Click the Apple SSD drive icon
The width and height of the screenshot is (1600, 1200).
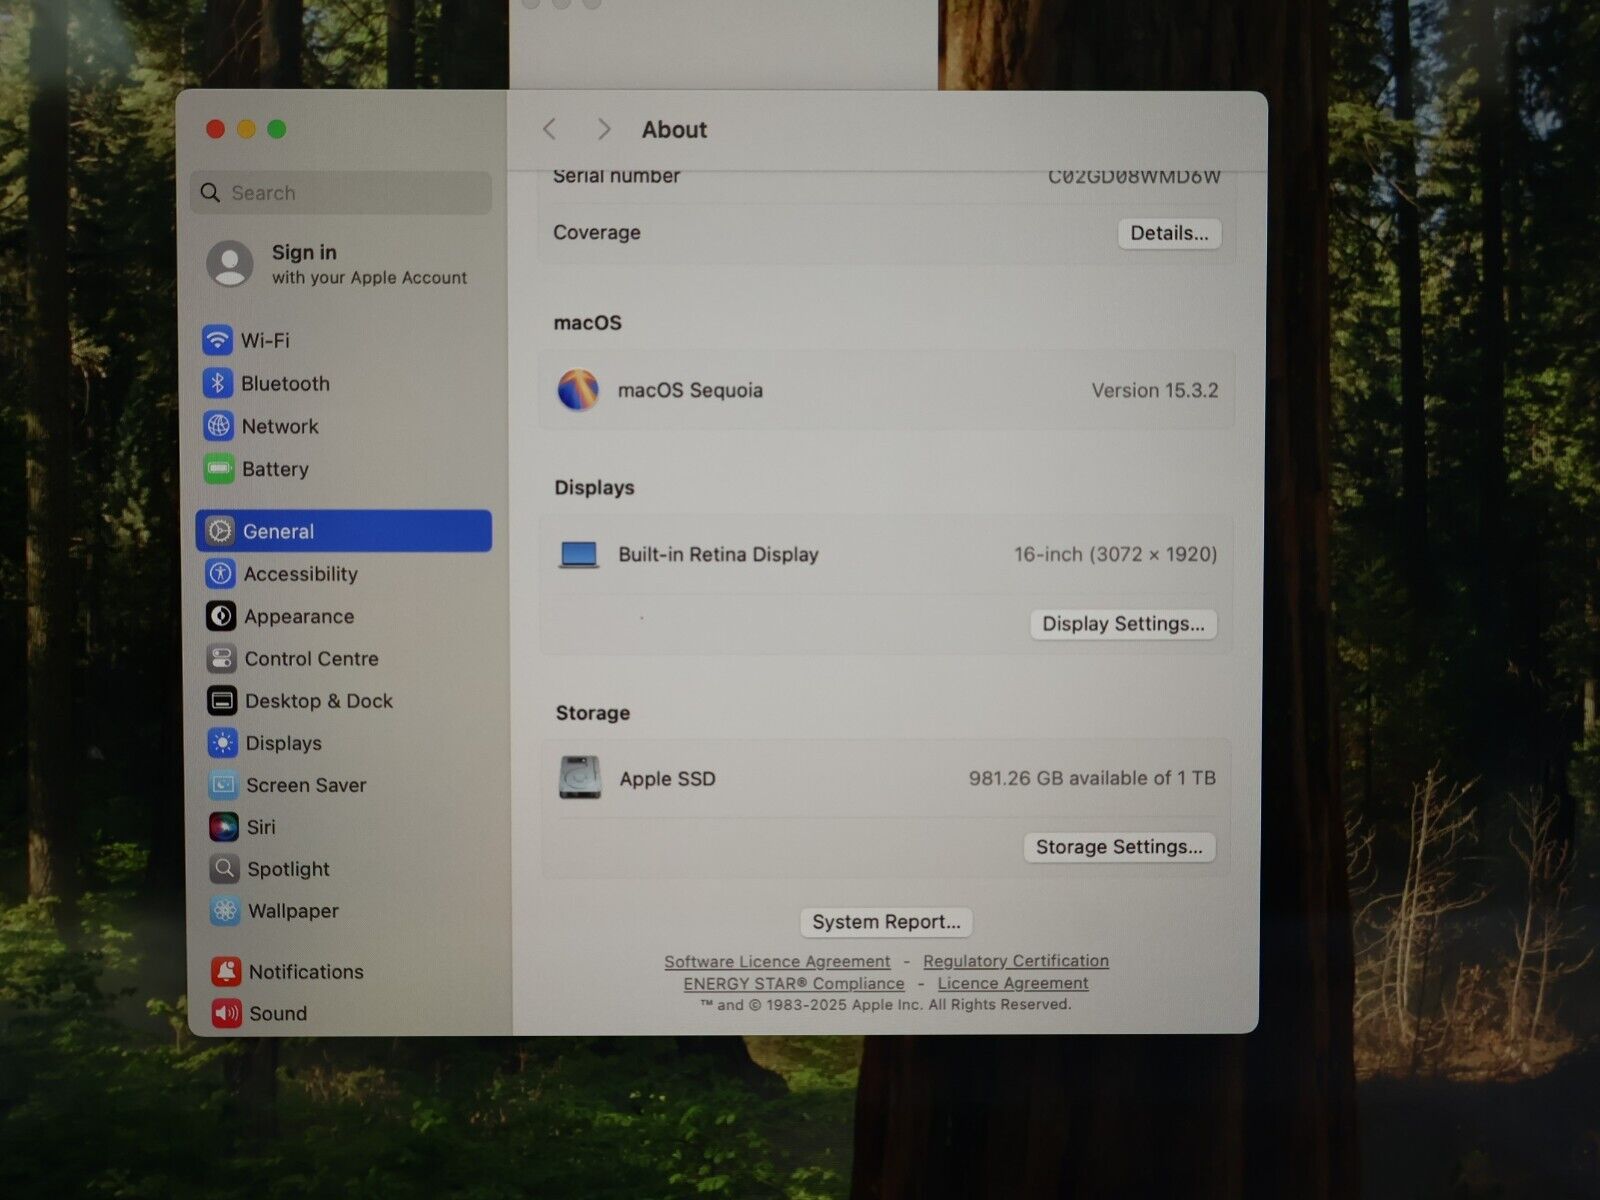click(580, 778)
